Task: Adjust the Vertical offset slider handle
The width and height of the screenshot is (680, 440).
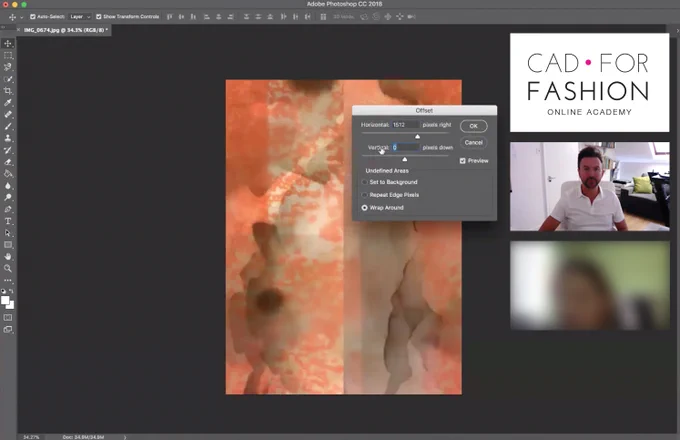Action: [405, 160]
